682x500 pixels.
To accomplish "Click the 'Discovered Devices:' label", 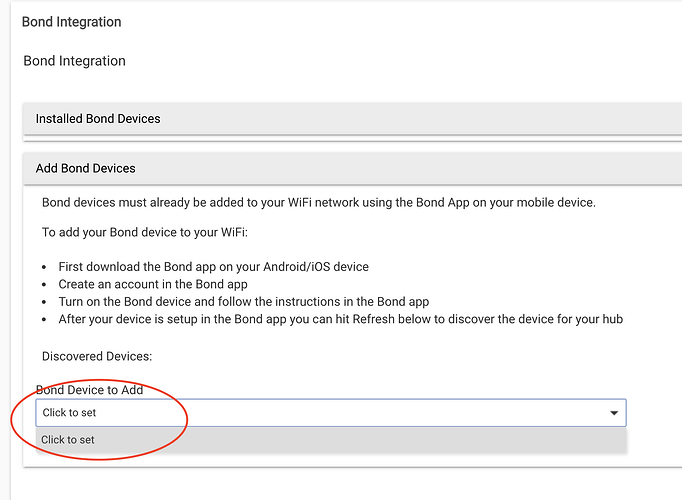I will point(97,357).
